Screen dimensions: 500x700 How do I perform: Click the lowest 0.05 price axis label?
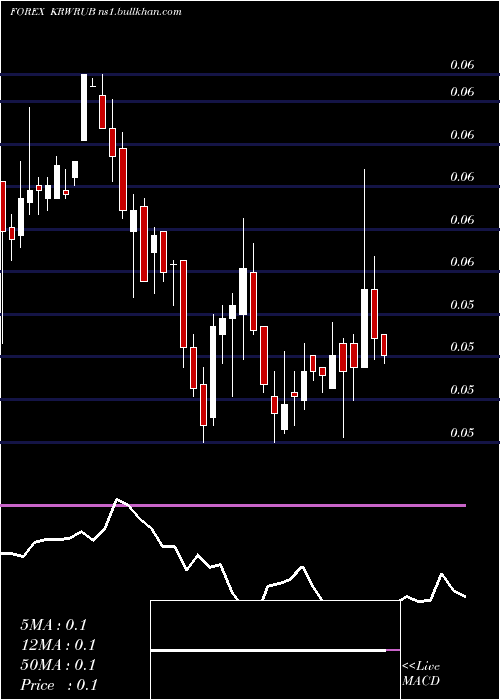pos(462,433)
